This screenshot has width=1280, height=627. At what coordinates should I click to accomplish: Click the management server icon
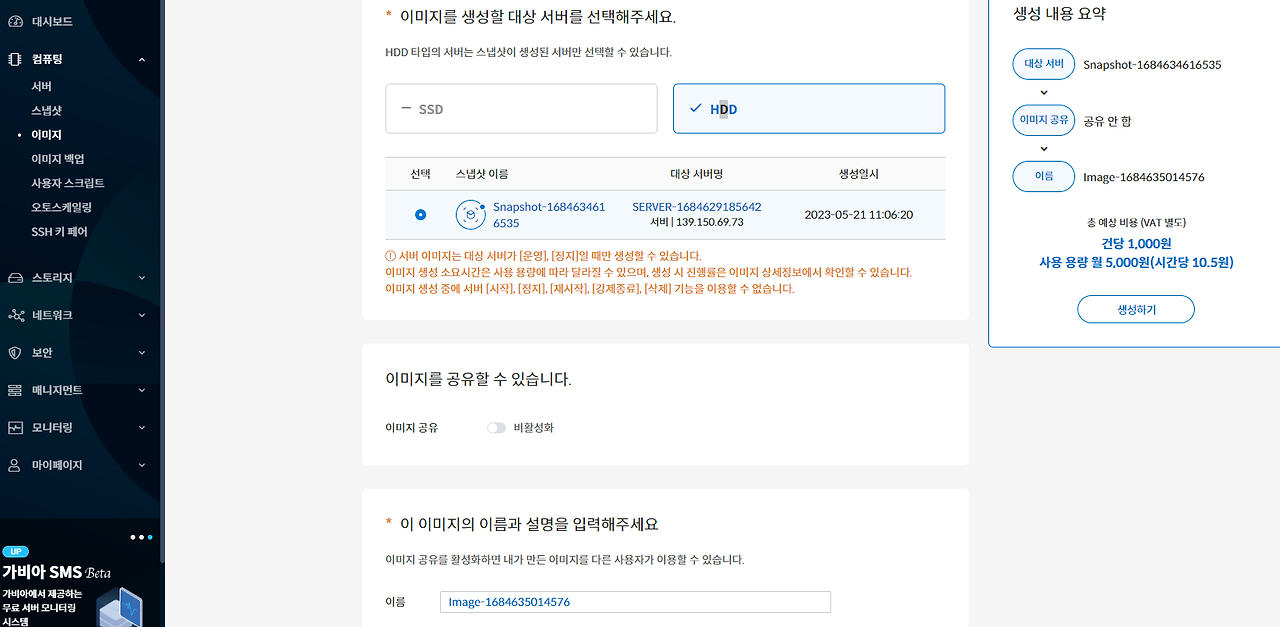pyautogui.click(x=15, y=390)
